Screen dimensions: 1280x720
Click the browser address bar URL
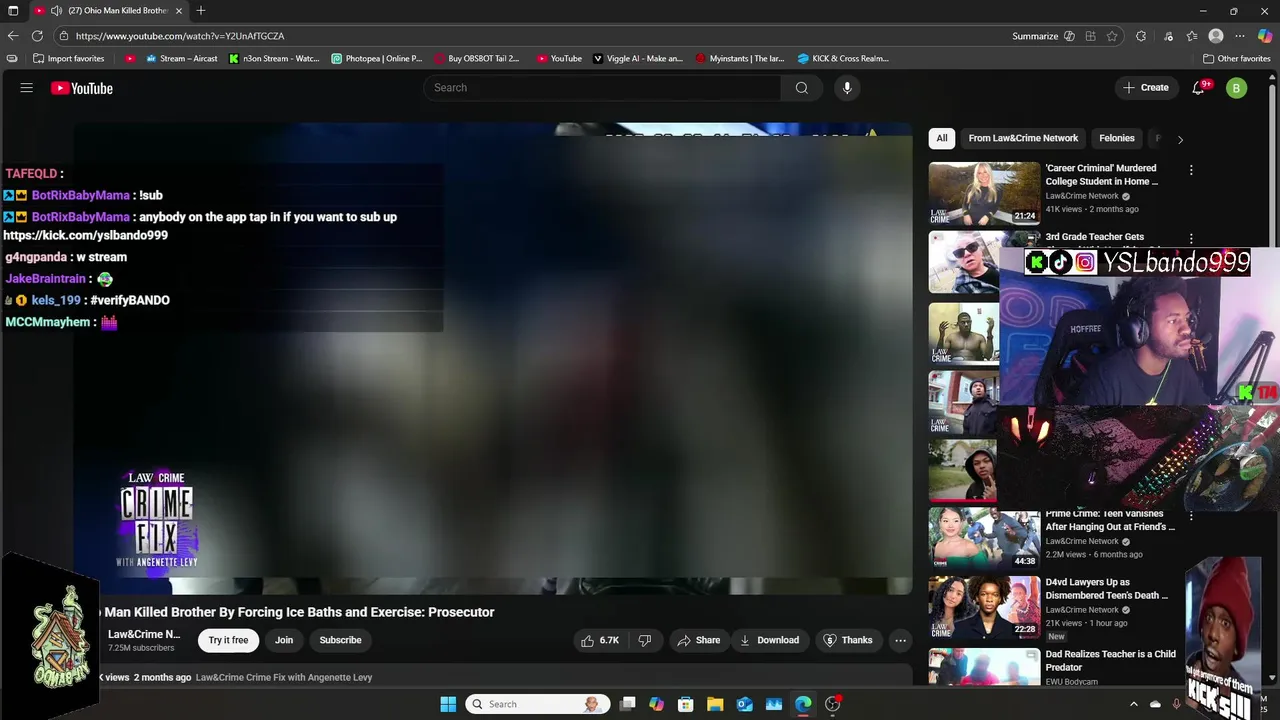pos(180,36)
